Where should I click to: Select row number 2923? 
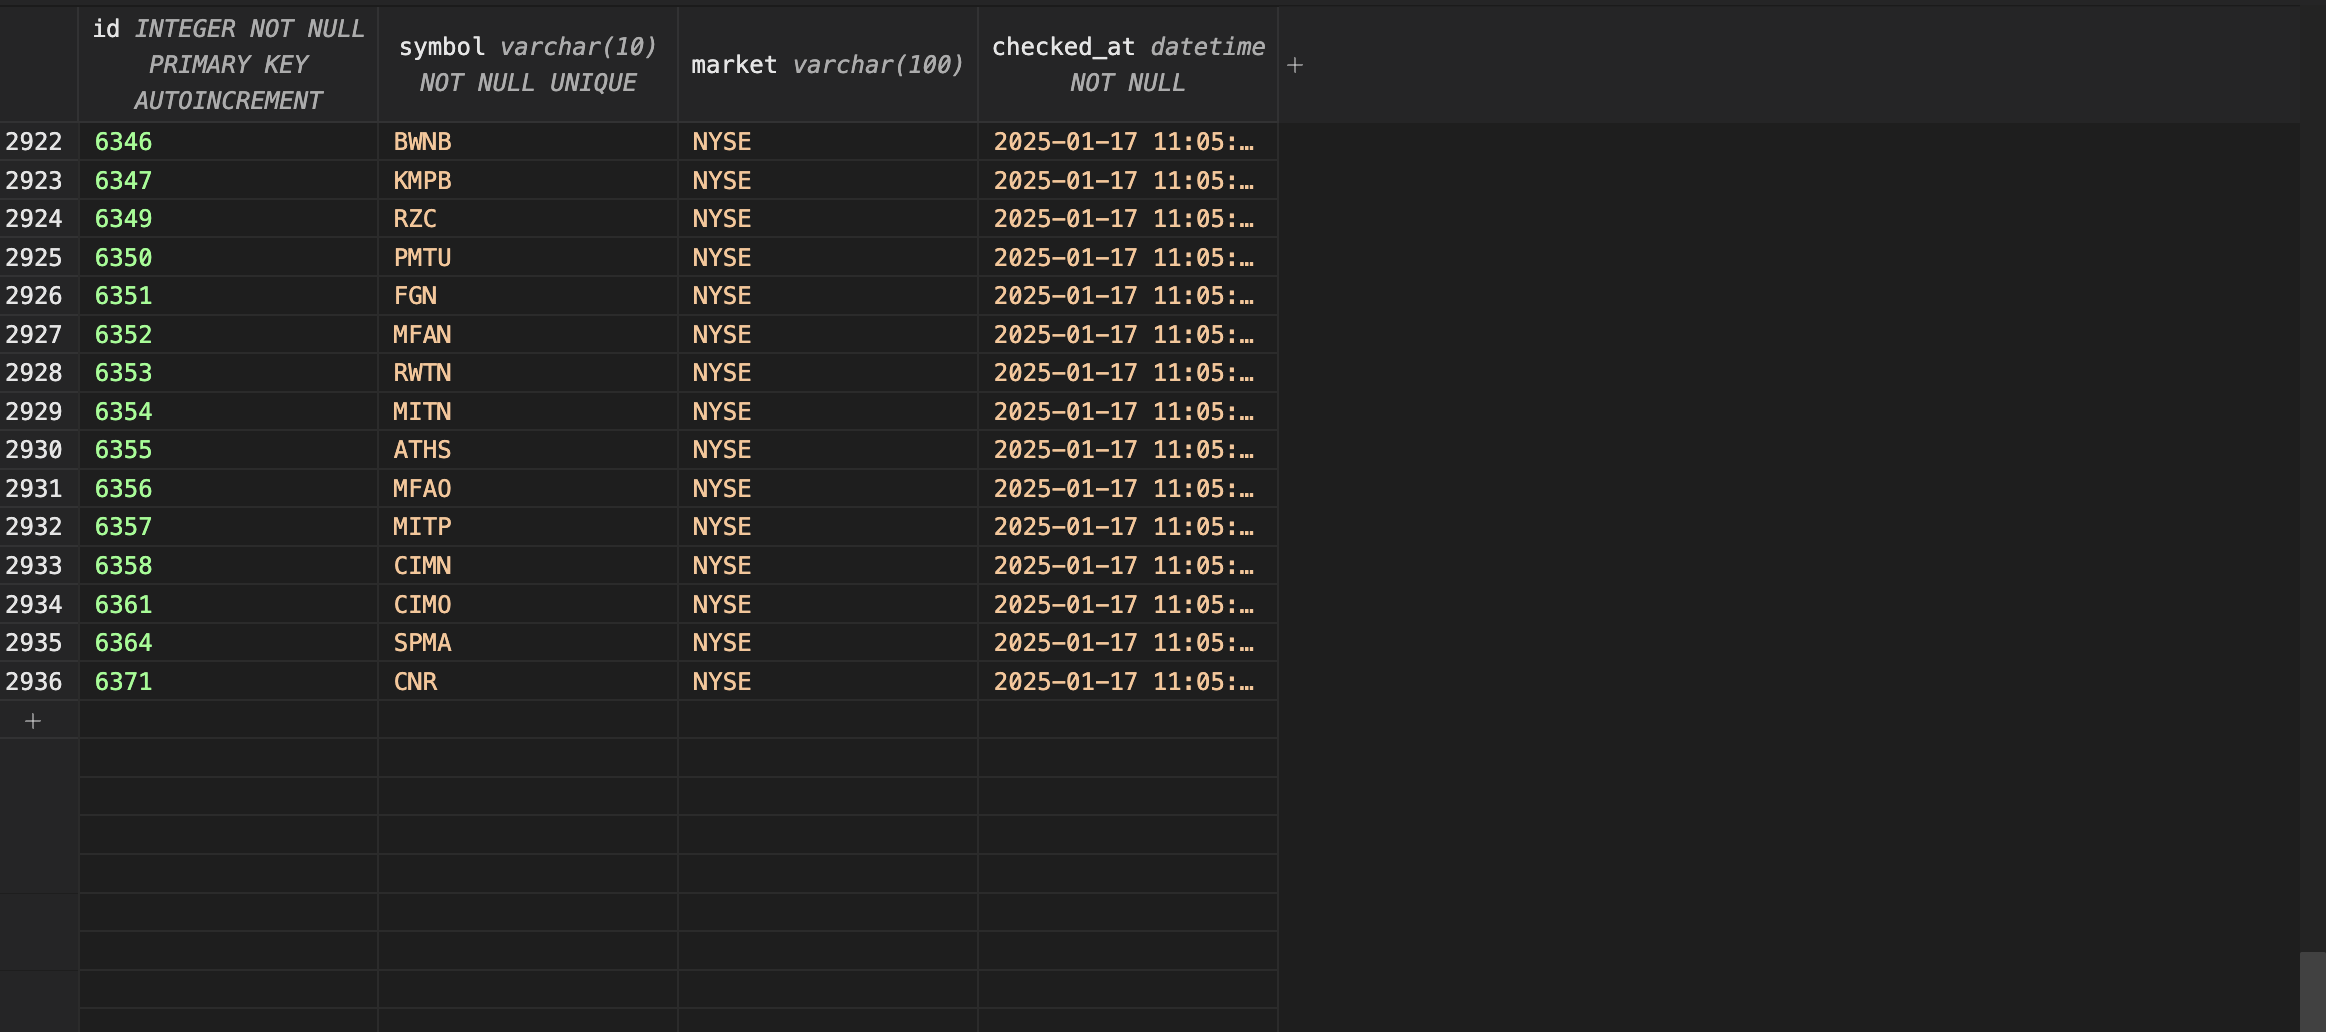39,181
